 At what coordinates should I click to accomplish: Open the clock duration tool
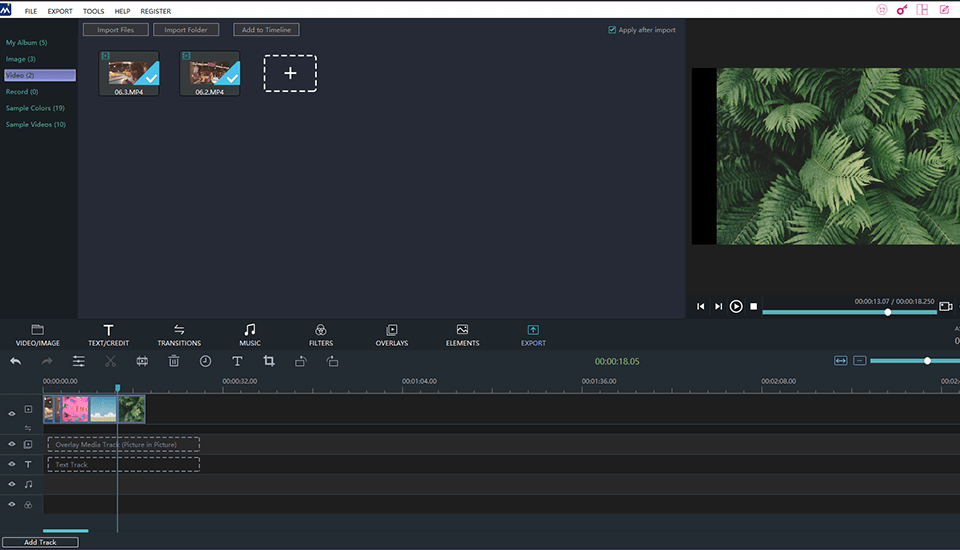point(205,361)
